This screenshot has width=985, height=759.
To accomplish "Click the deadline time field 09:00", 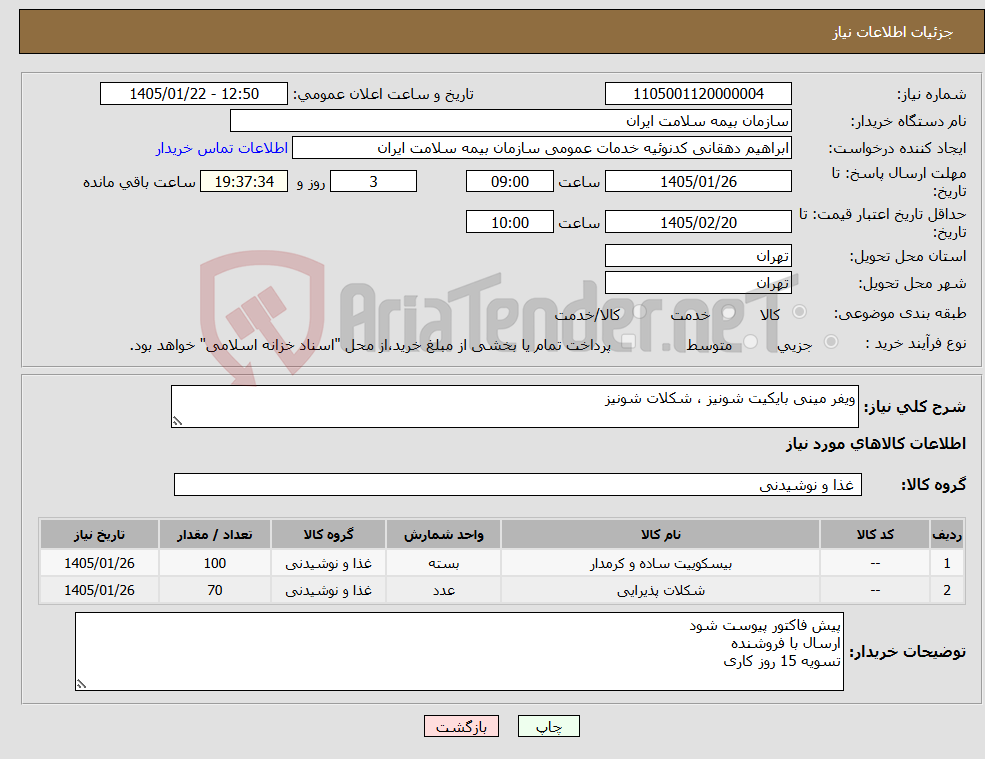I will (x=509, y=182).
